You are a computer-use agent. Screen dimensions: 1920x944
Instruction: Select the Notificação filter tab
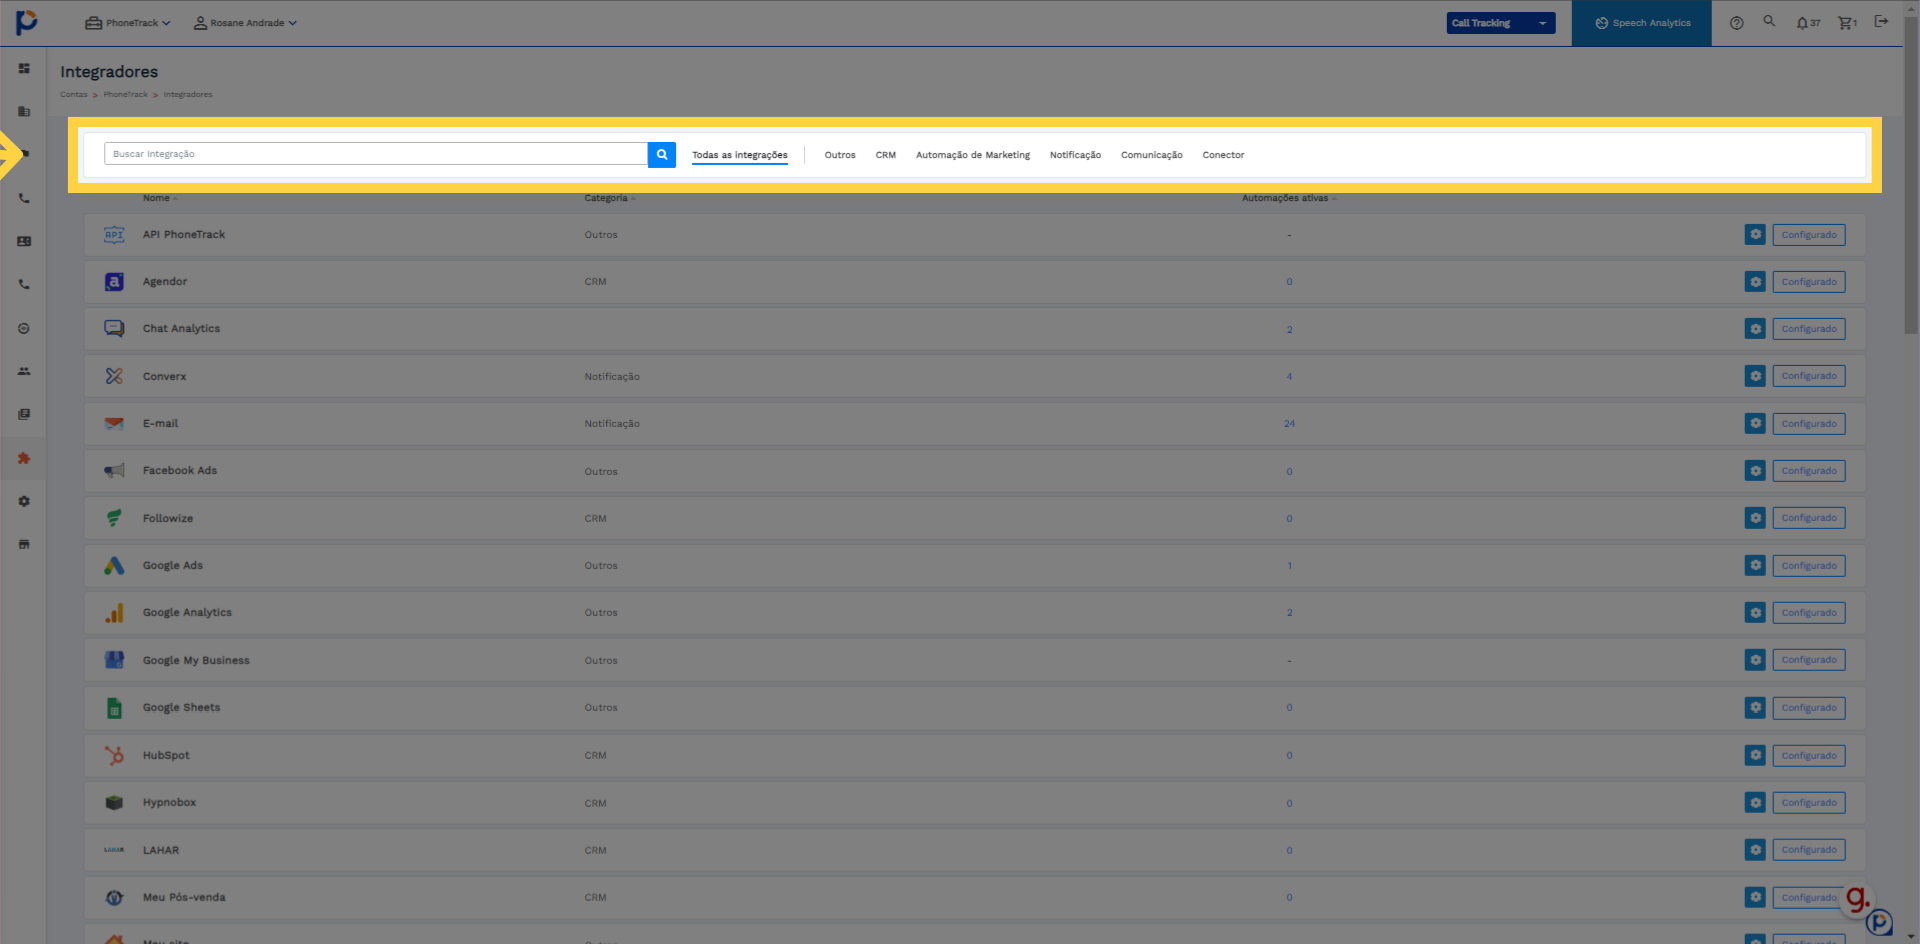1075,155
